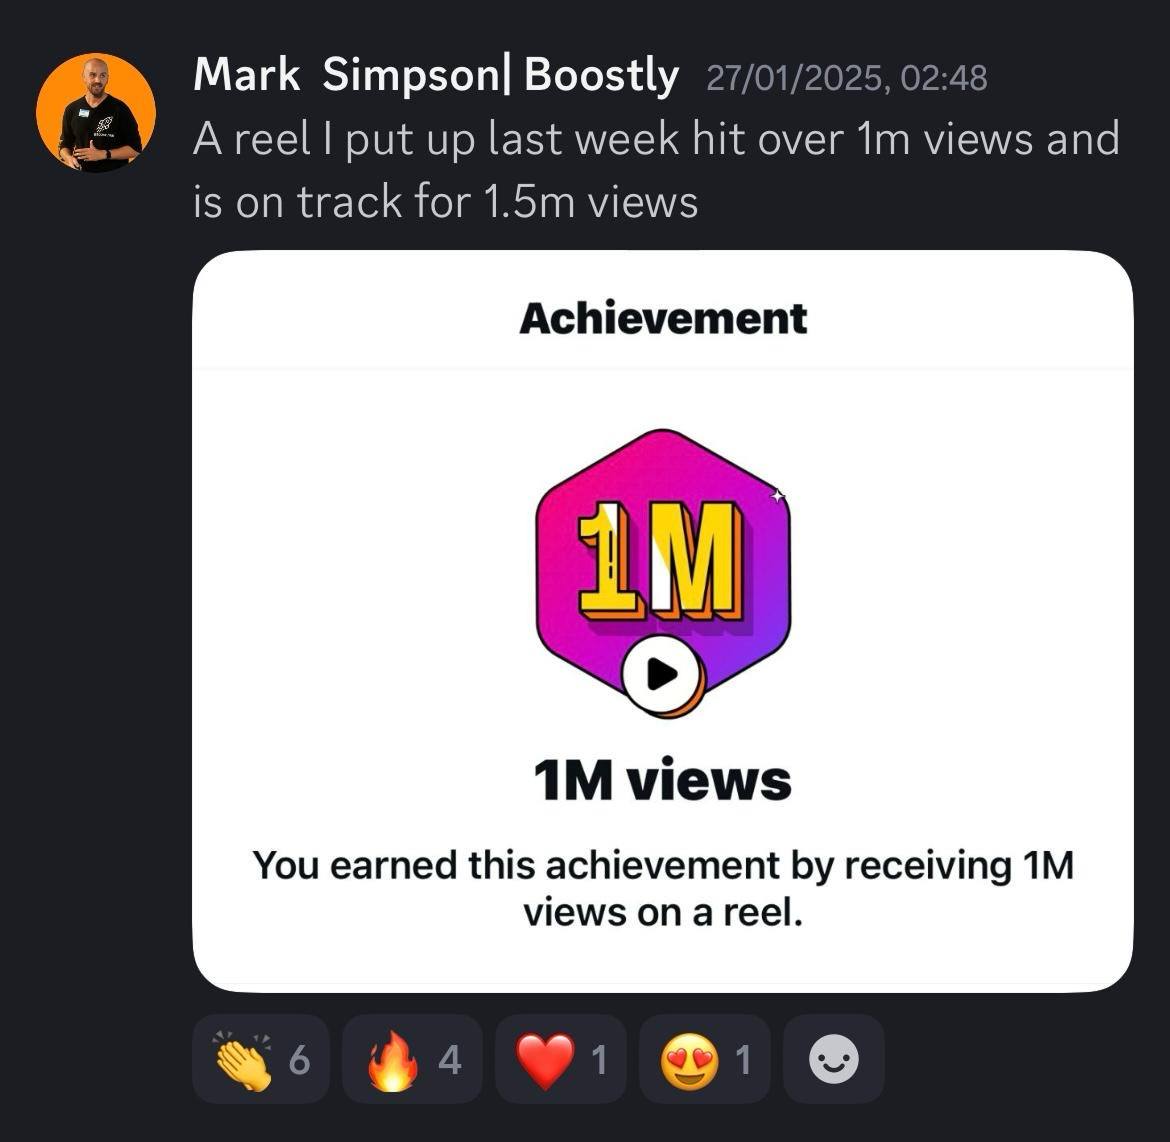Screen dimensions: 1170x1142
Task: Toggle the fire emoji reaction
Action: 412,1059
